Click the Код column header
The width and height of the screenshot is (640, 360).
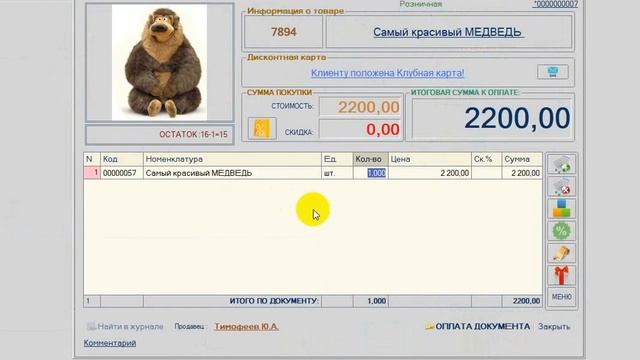tap(122, 159)
